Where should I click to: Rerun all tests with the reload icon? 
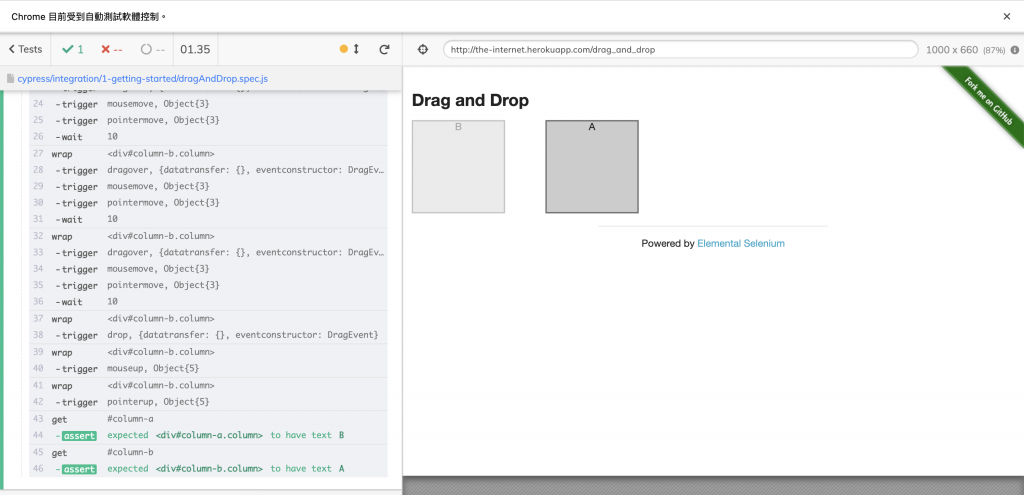tap(384, 49)
